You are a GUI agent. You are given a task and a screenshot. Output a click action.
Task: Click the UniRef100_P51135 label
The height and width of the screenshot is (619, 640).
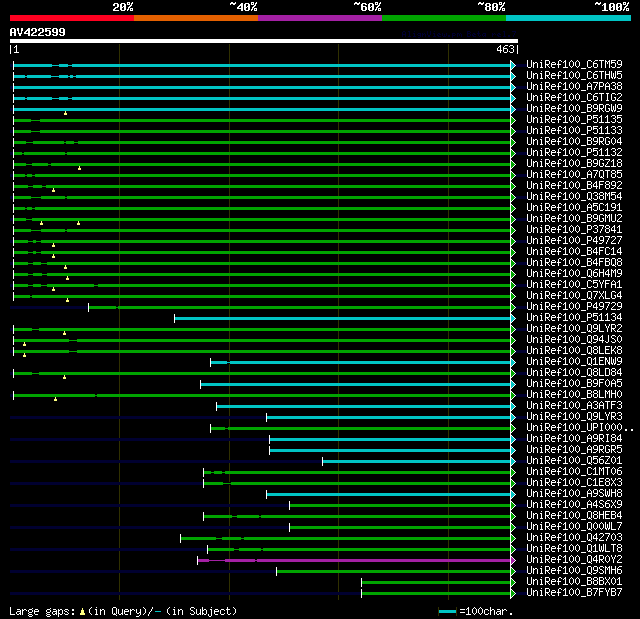pos(574,120)
